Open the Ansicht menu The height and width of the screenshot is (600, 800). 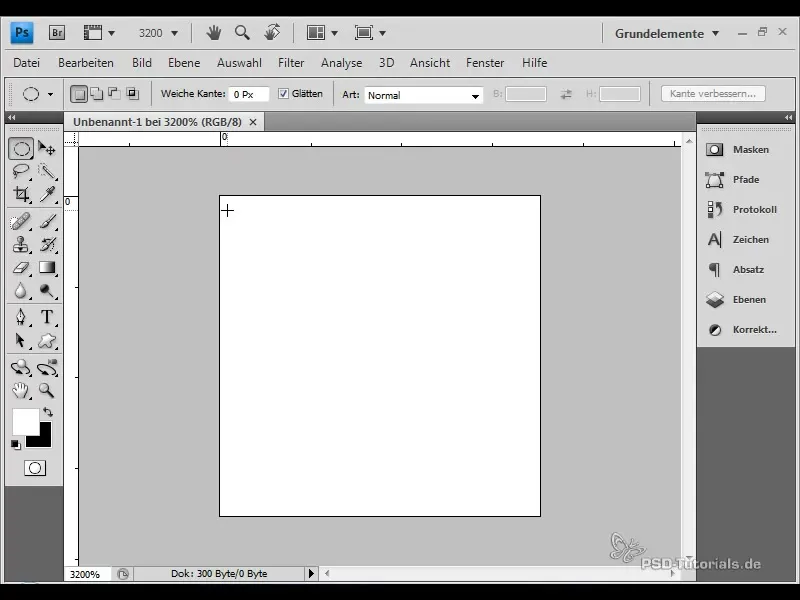[430, 63]
